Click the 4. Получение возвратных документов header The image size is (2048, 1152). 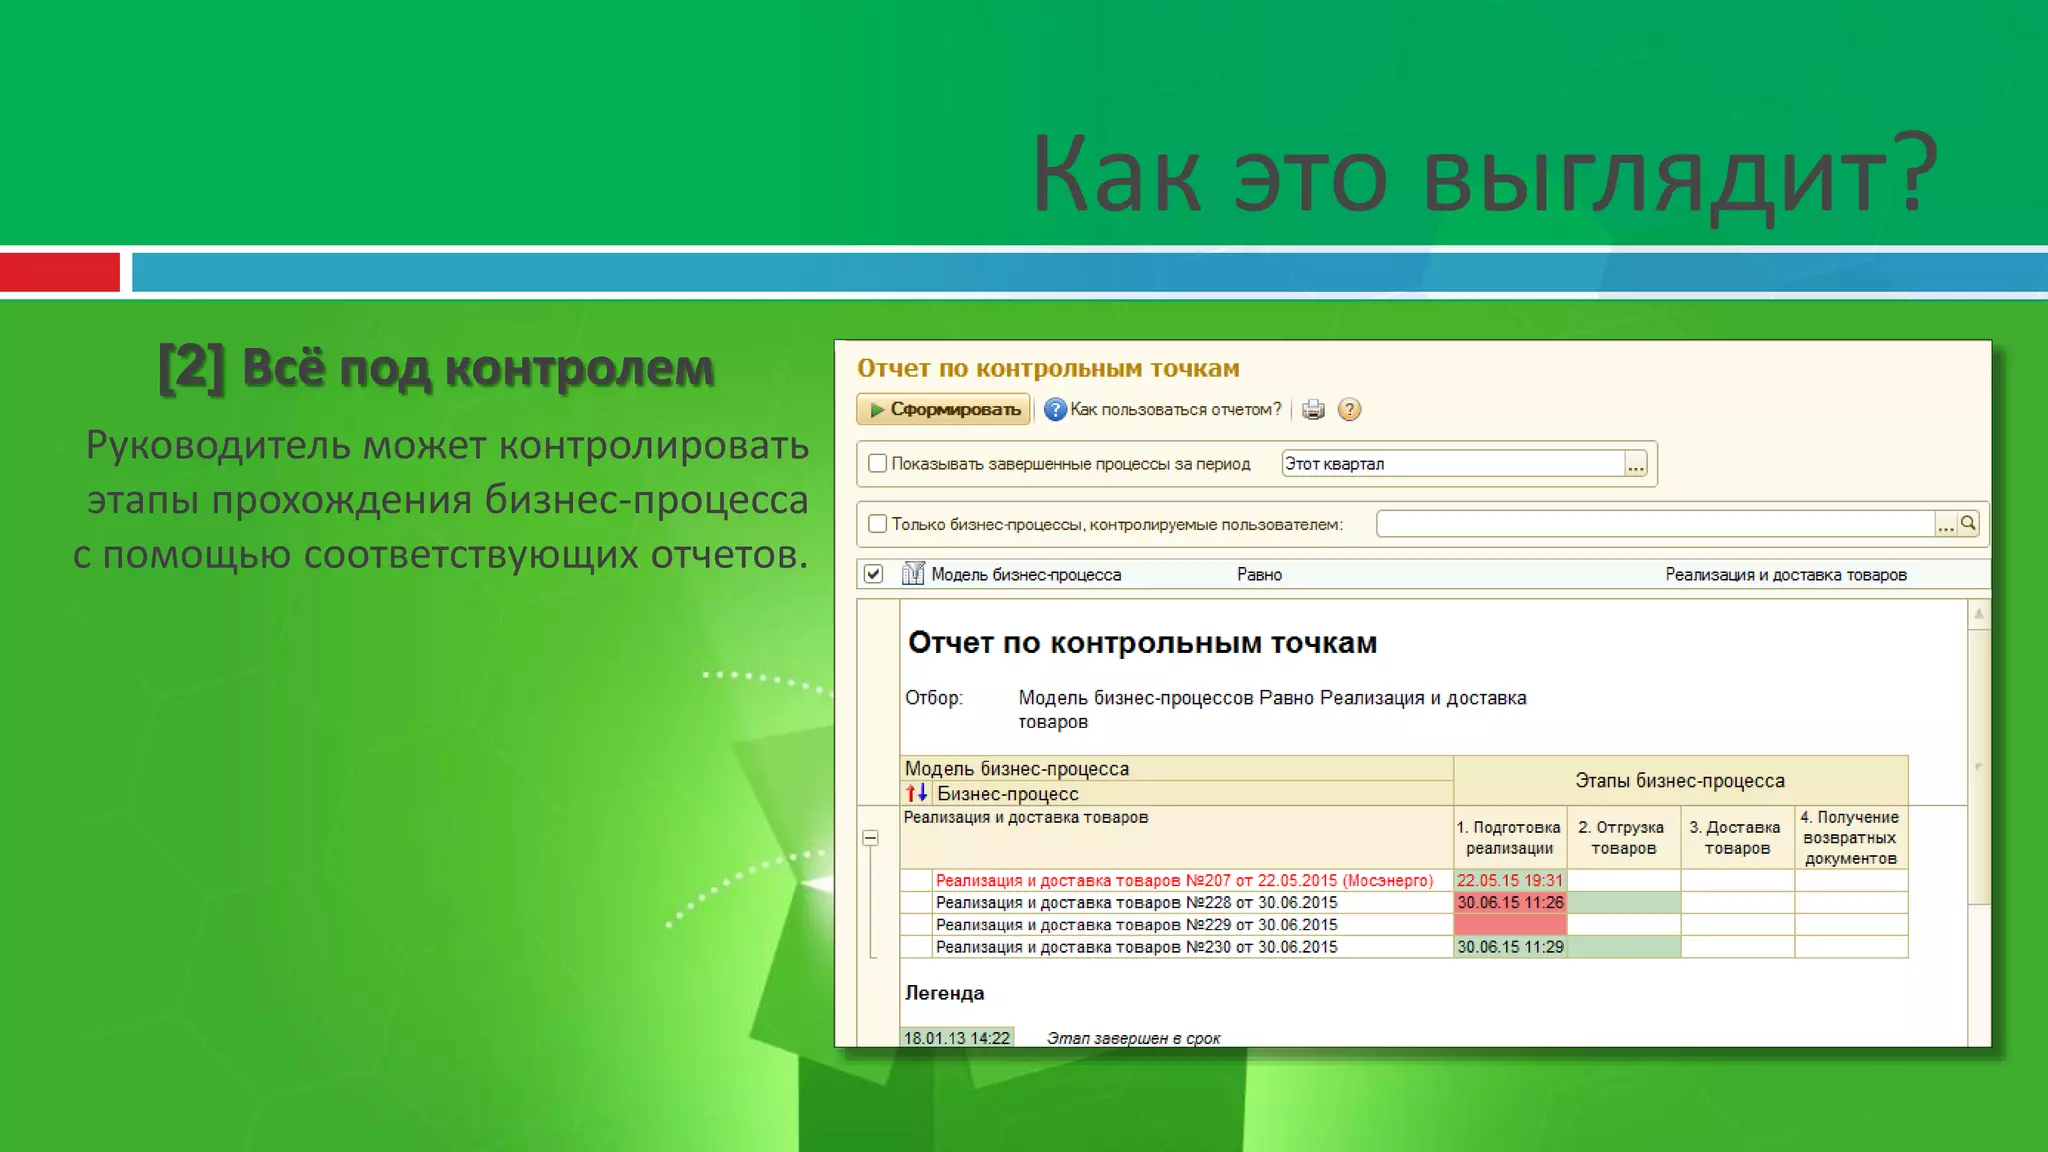click(x=1851, y=838)
